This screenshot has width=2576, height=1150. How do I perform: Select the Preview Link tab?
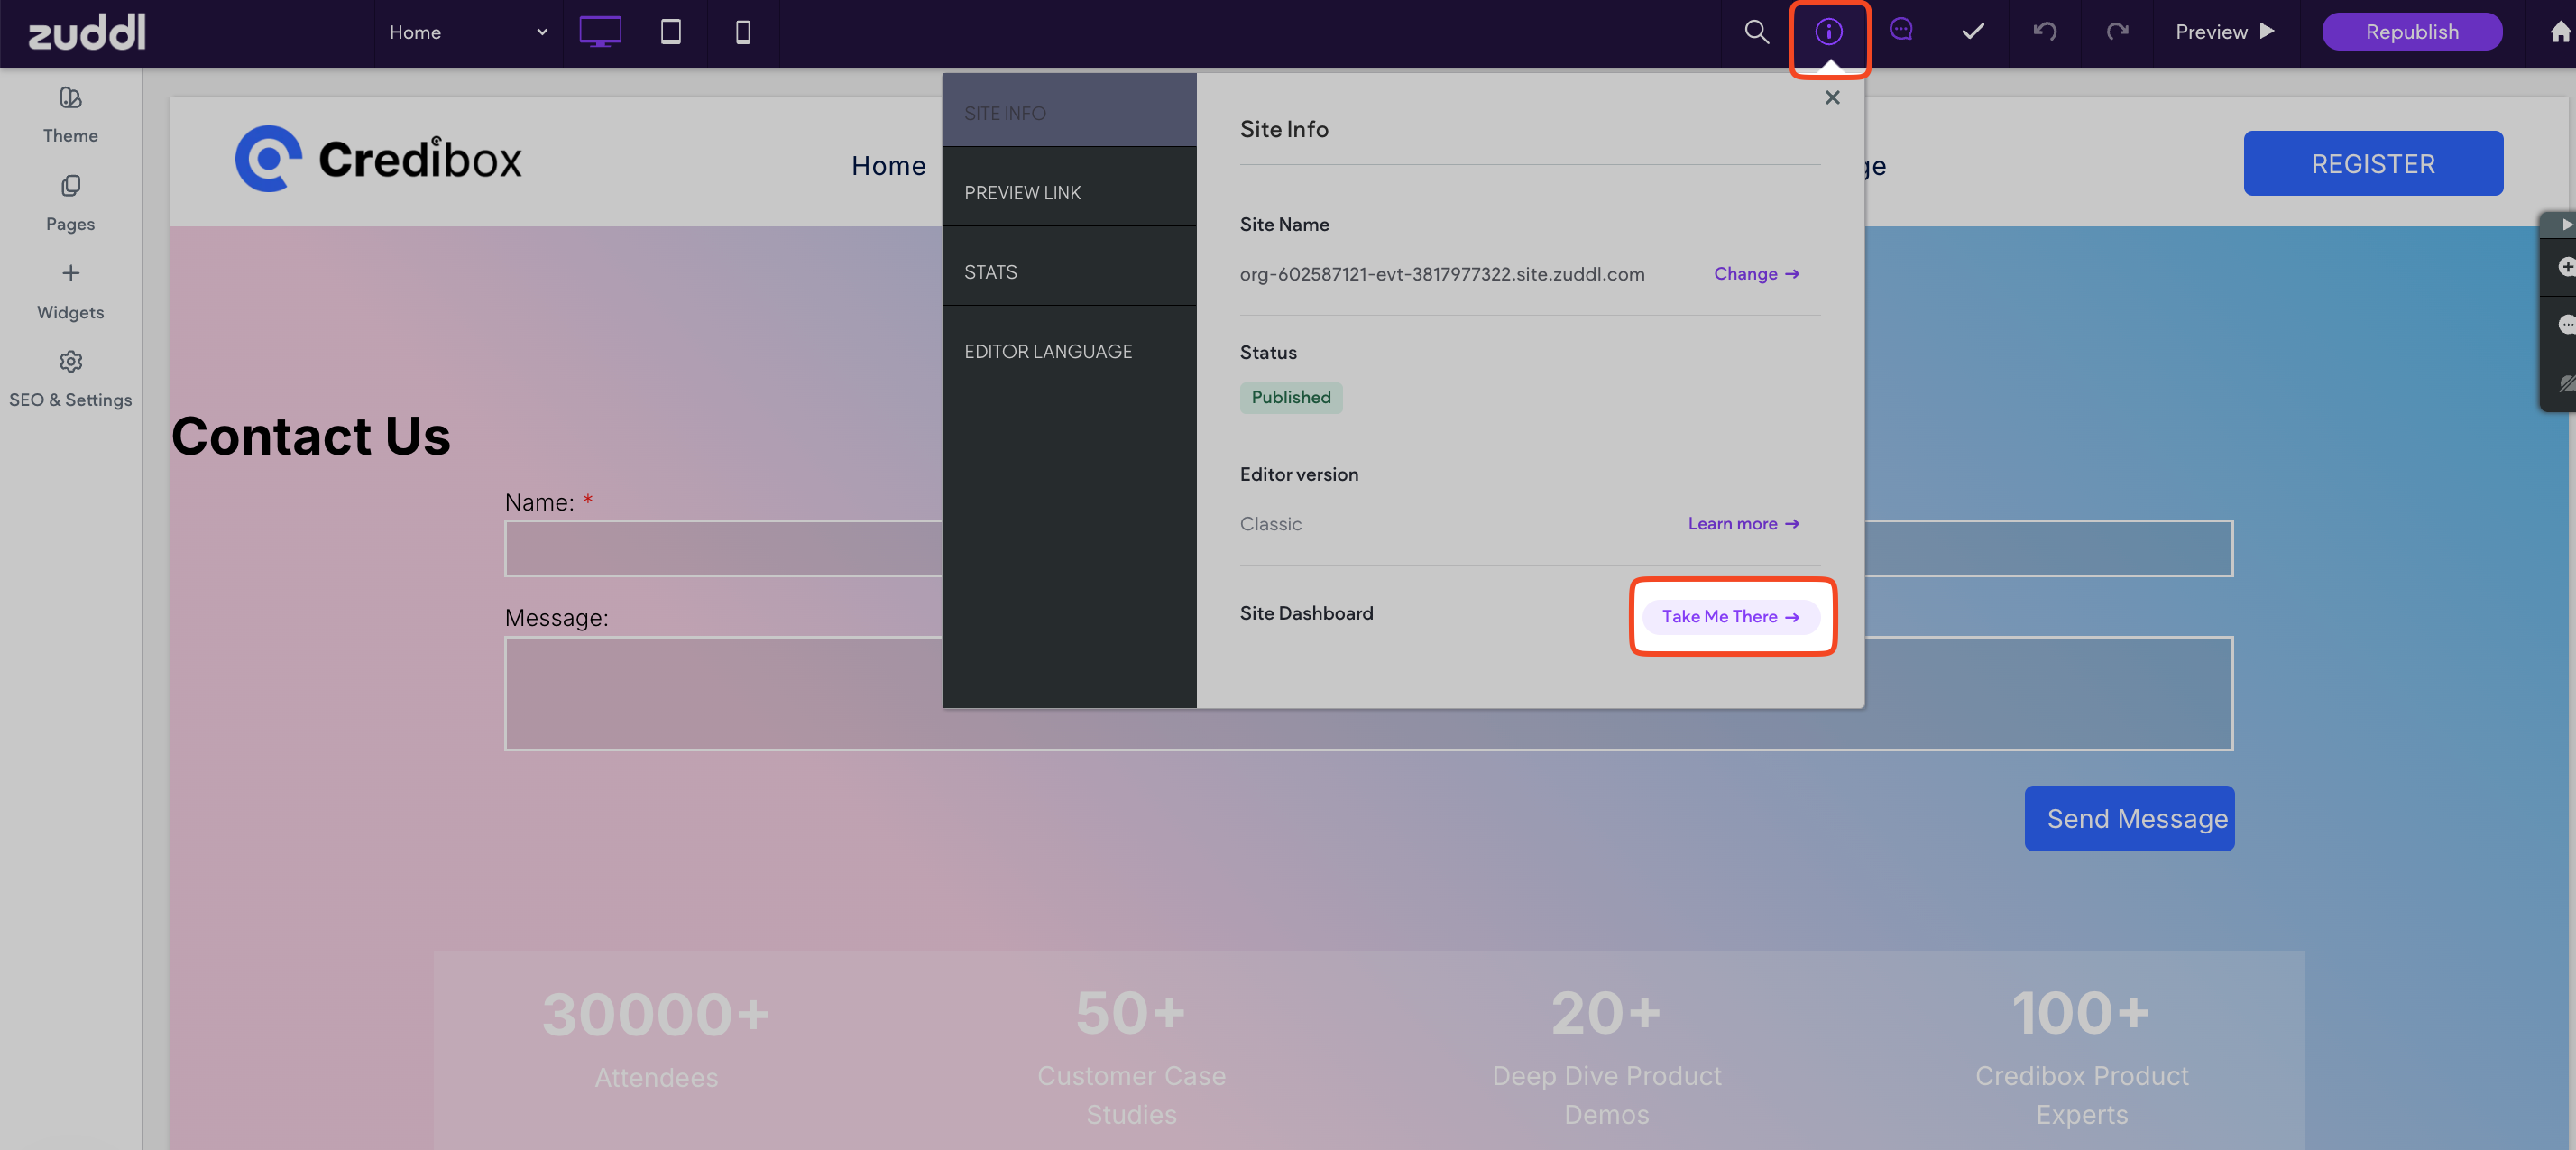(x=1022, y=192)
